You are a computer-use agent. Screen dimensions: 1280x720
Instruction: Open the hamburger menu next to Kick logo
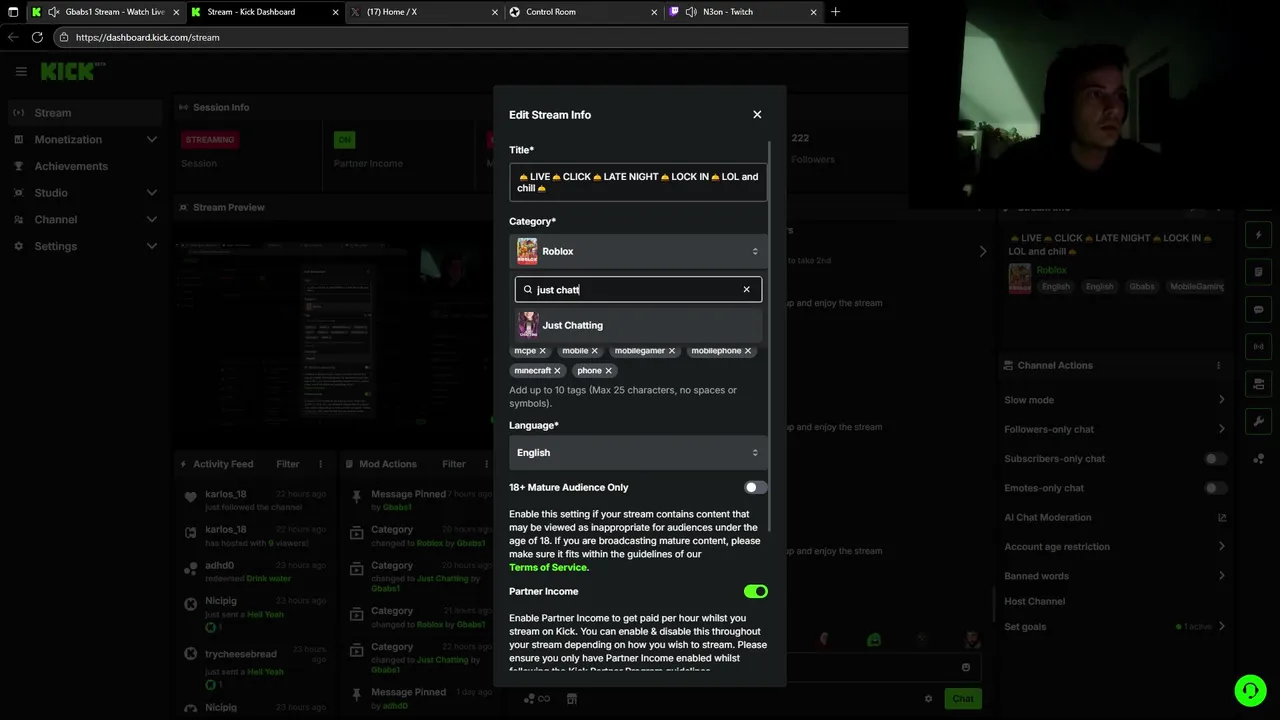[x=21, y=71]
